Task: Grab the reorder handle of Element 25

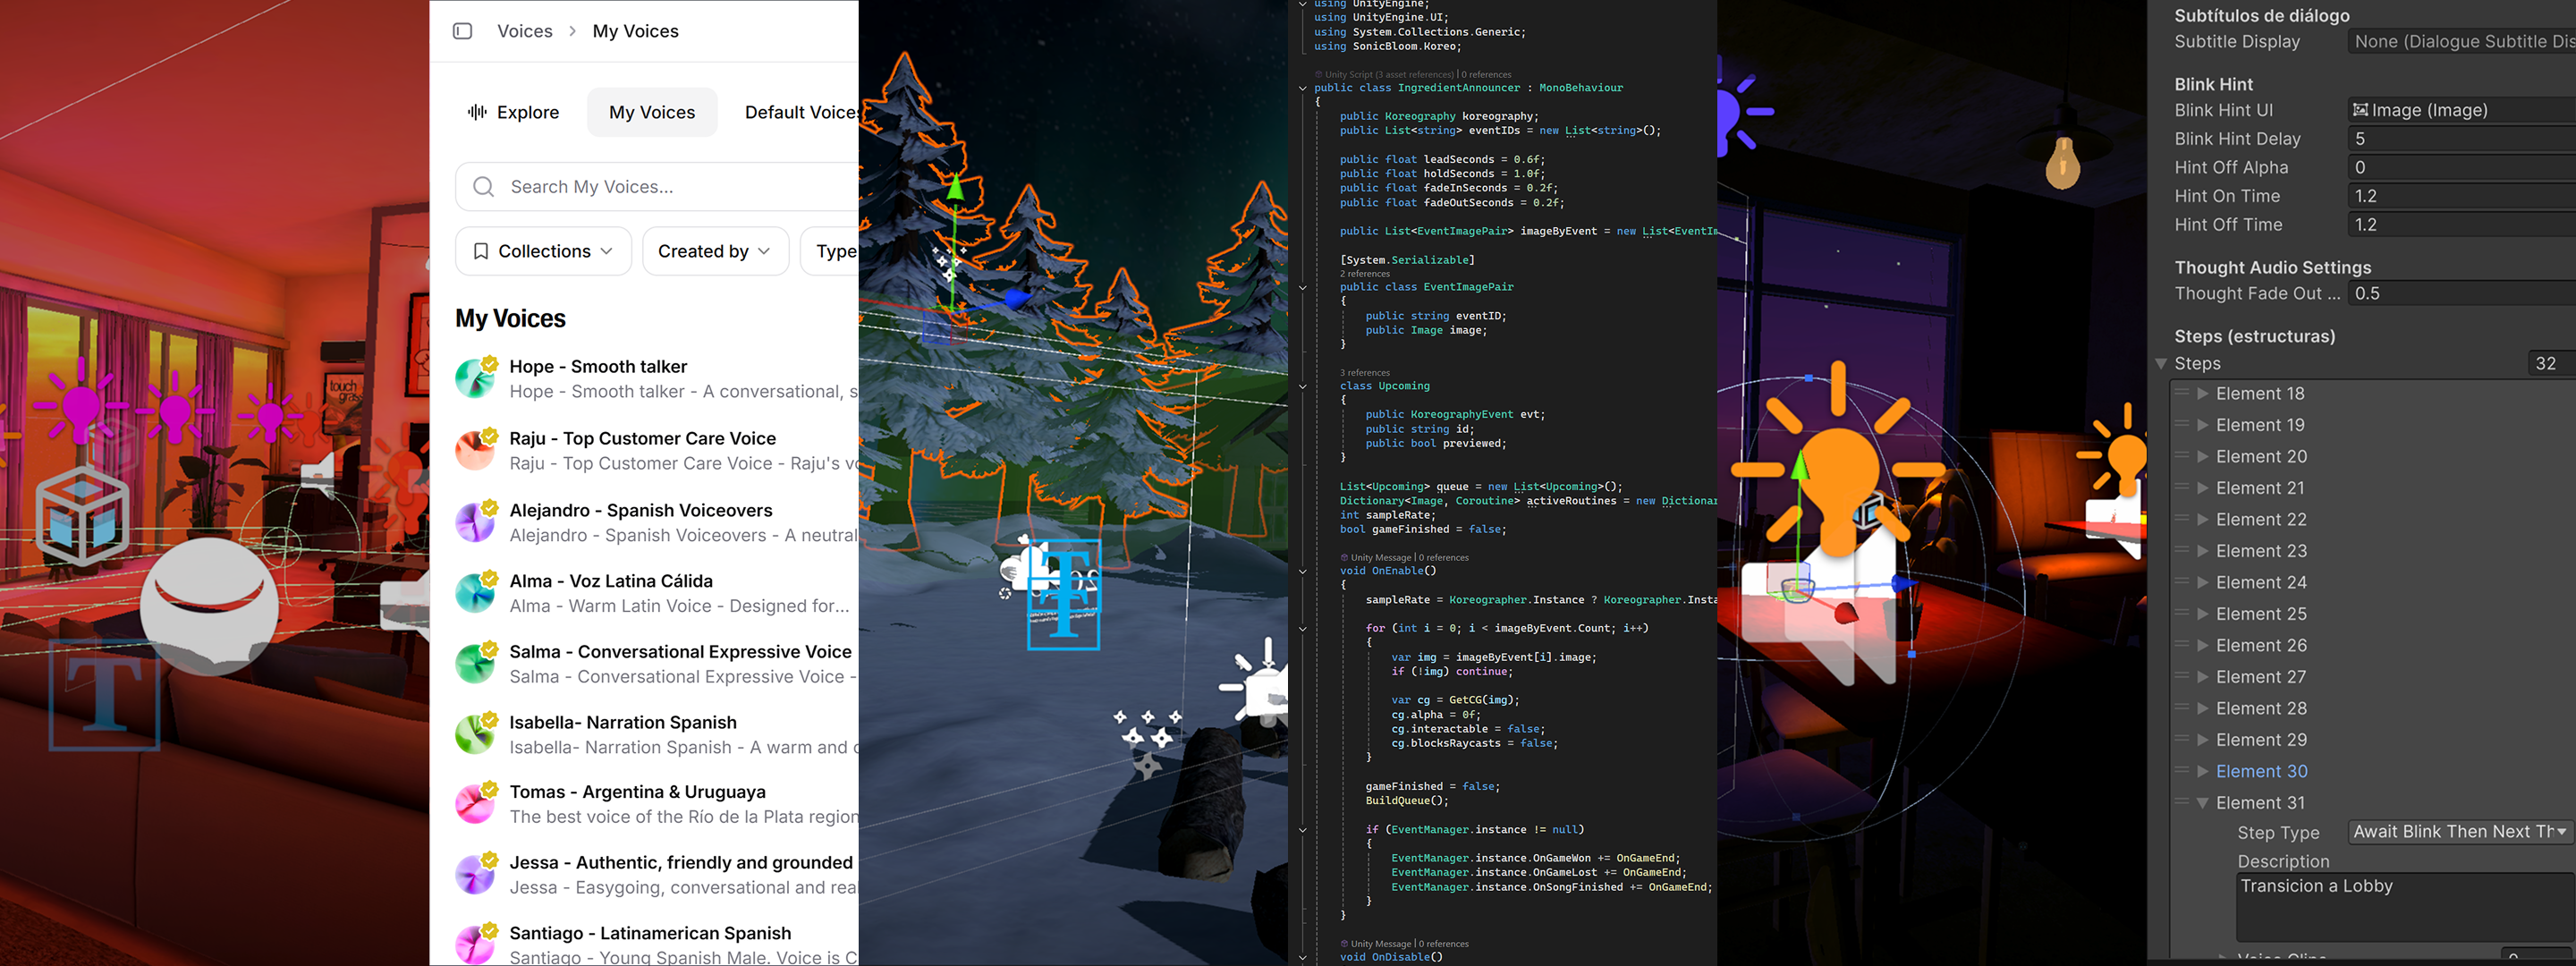Action: point(2182,613)
